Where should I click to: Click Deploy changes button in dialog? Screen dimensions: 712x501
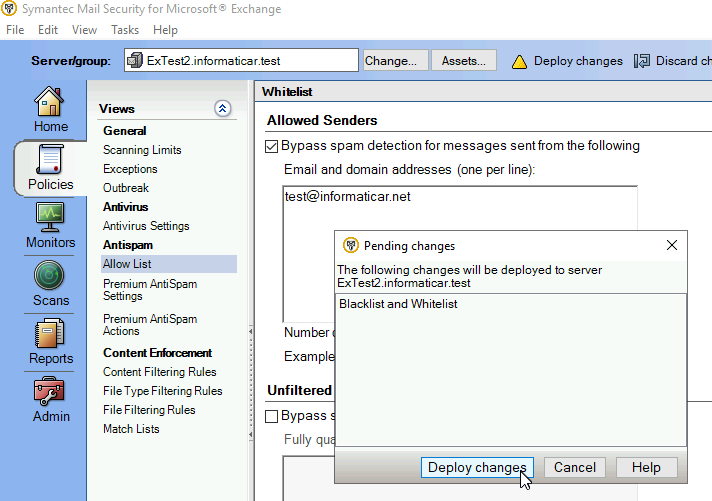point(477,467)
